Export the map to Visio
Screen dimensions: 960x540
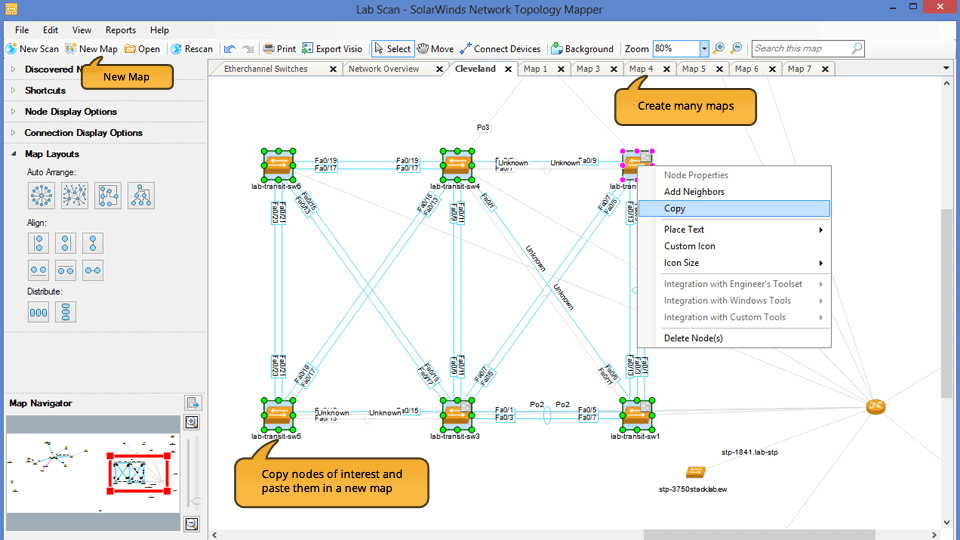coord(332,49)
